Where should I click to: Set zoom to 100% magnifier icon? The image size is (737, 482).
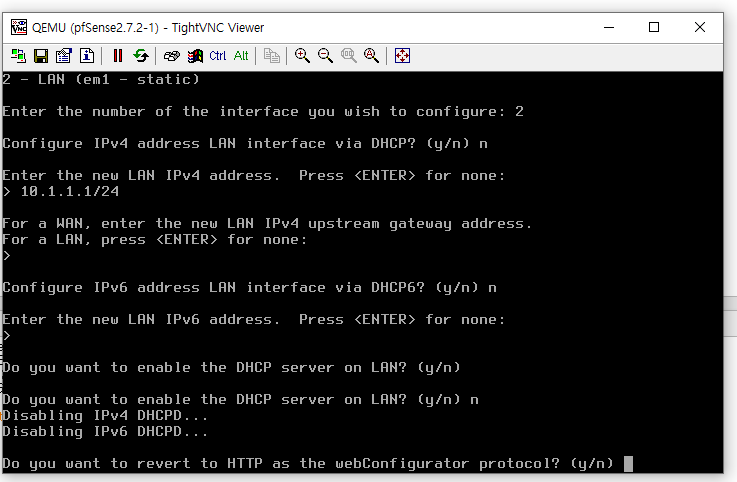click(x=348, y=56)
